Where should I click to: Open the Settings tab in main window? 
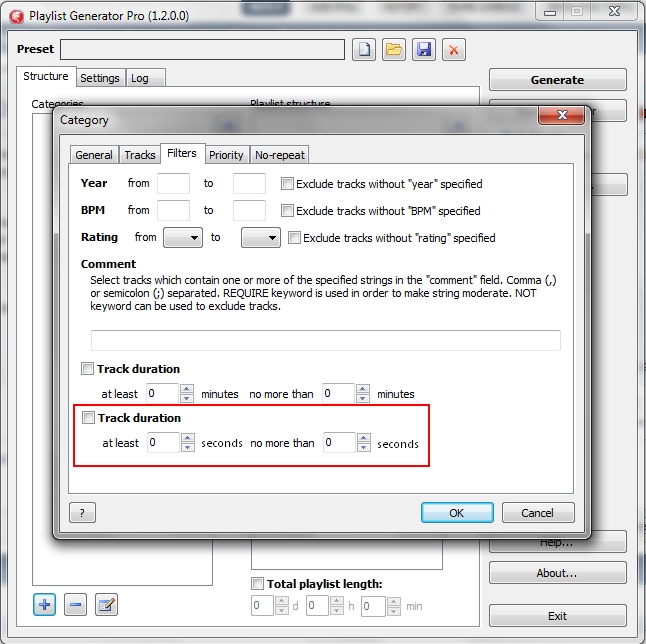(100, 78)
